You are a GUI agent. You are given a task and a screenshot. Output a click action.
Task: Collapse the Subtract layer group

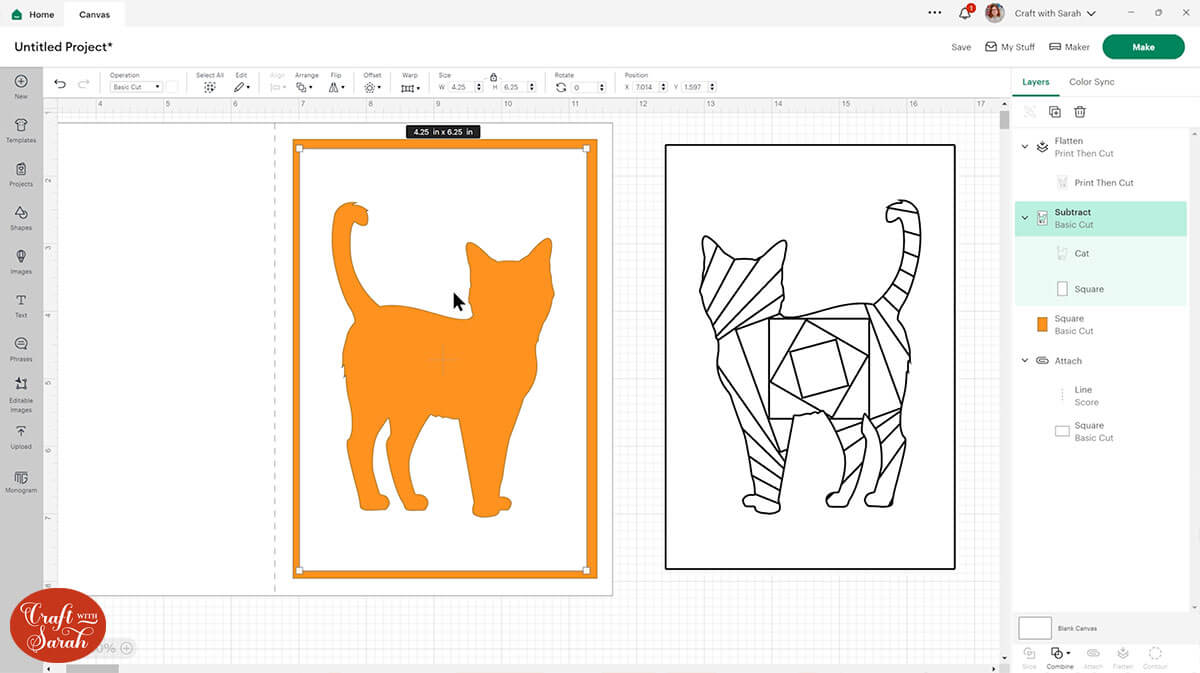pos(1025,218)
